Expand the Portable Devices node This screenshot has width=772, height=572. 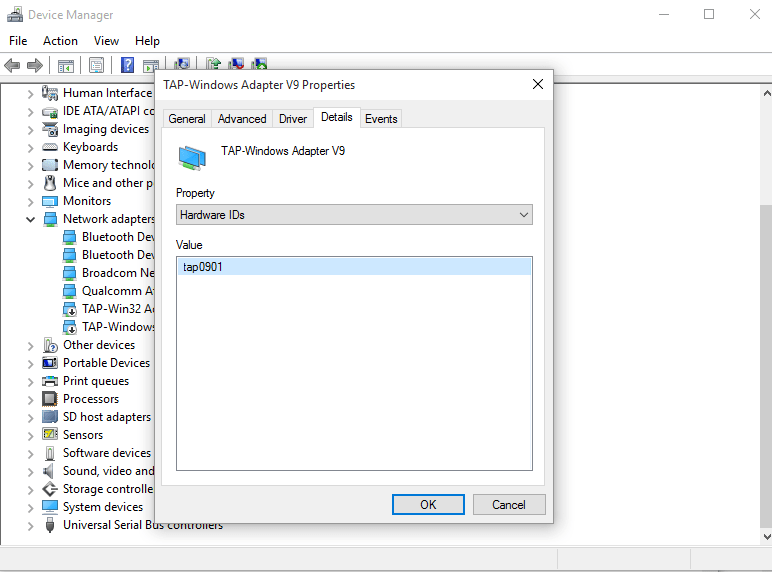[31, 364]
